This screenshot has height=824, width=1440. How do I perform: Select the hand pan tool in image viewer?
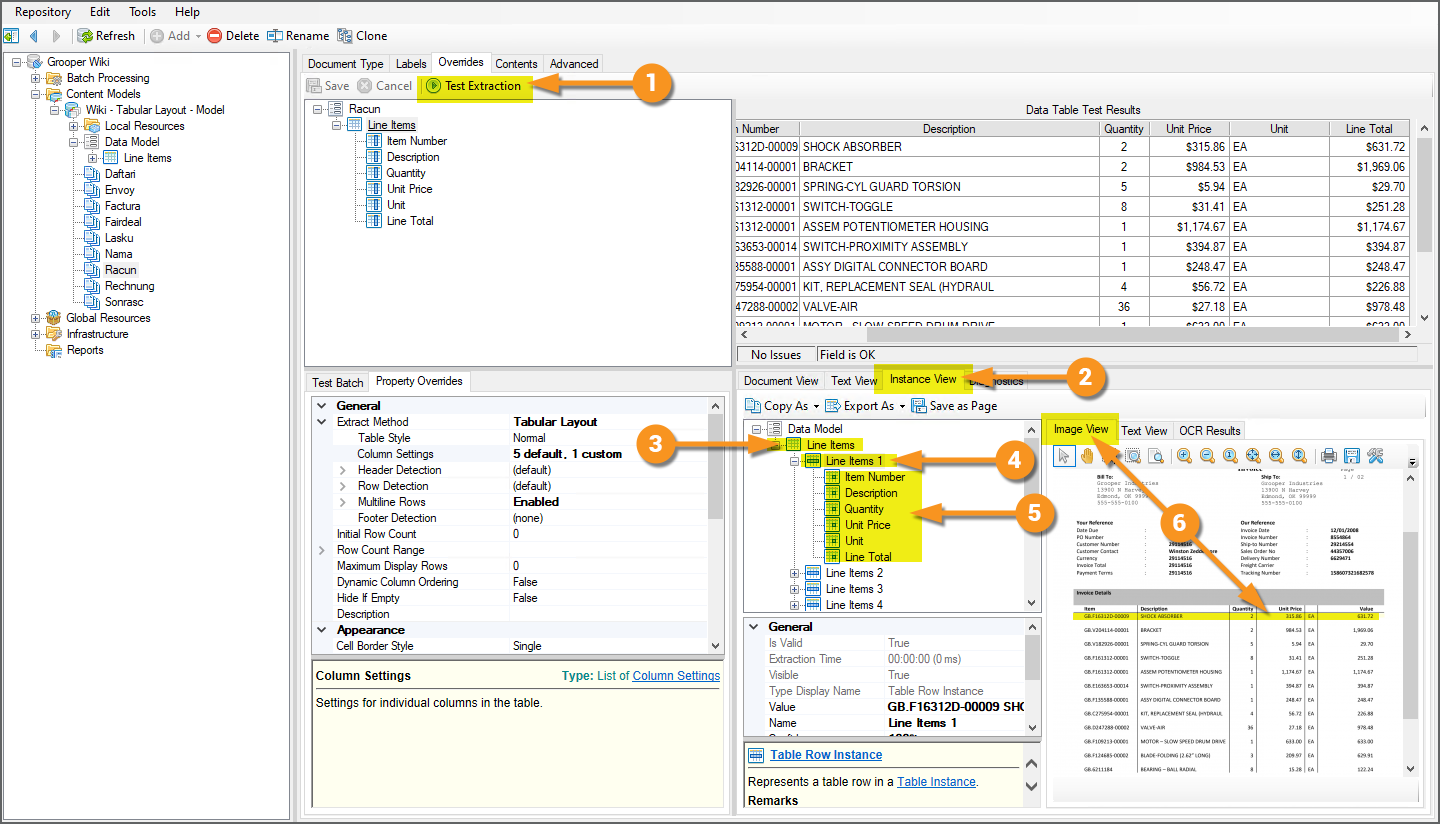point(1088,456)
